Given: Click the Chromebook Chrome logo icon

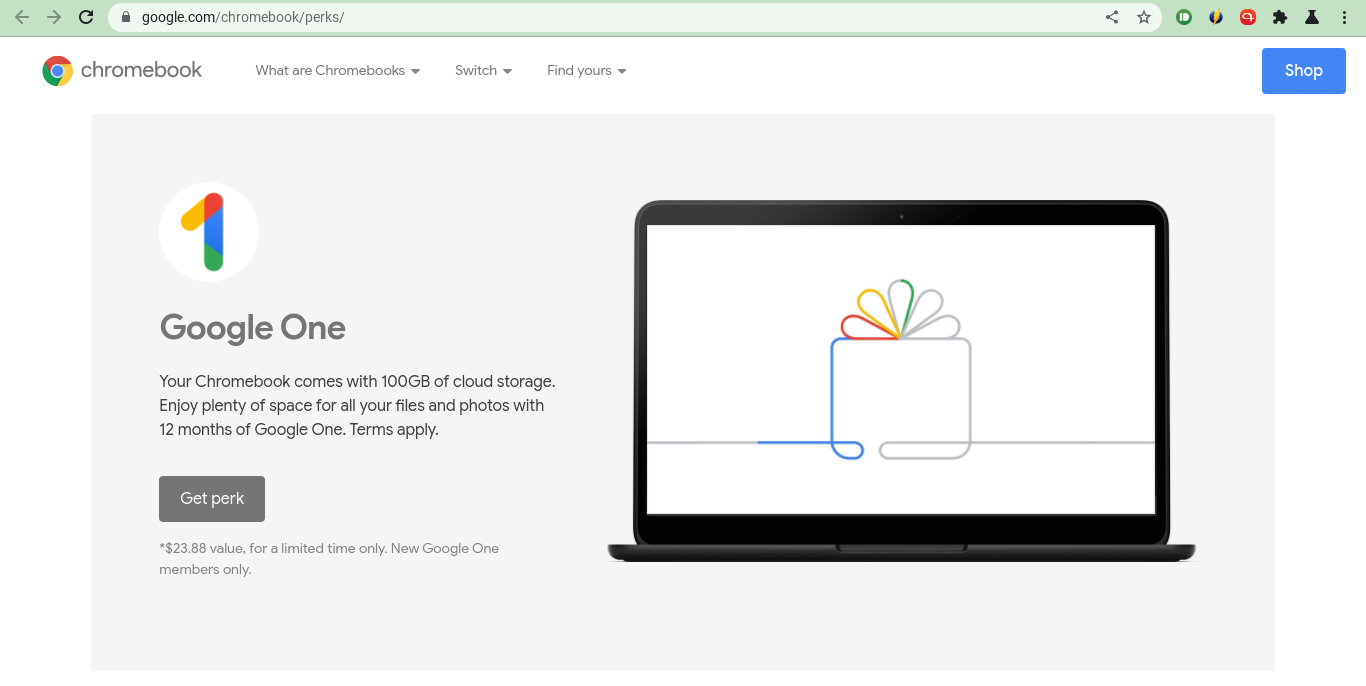Looking at the screenshot, I should pos(57,70).
